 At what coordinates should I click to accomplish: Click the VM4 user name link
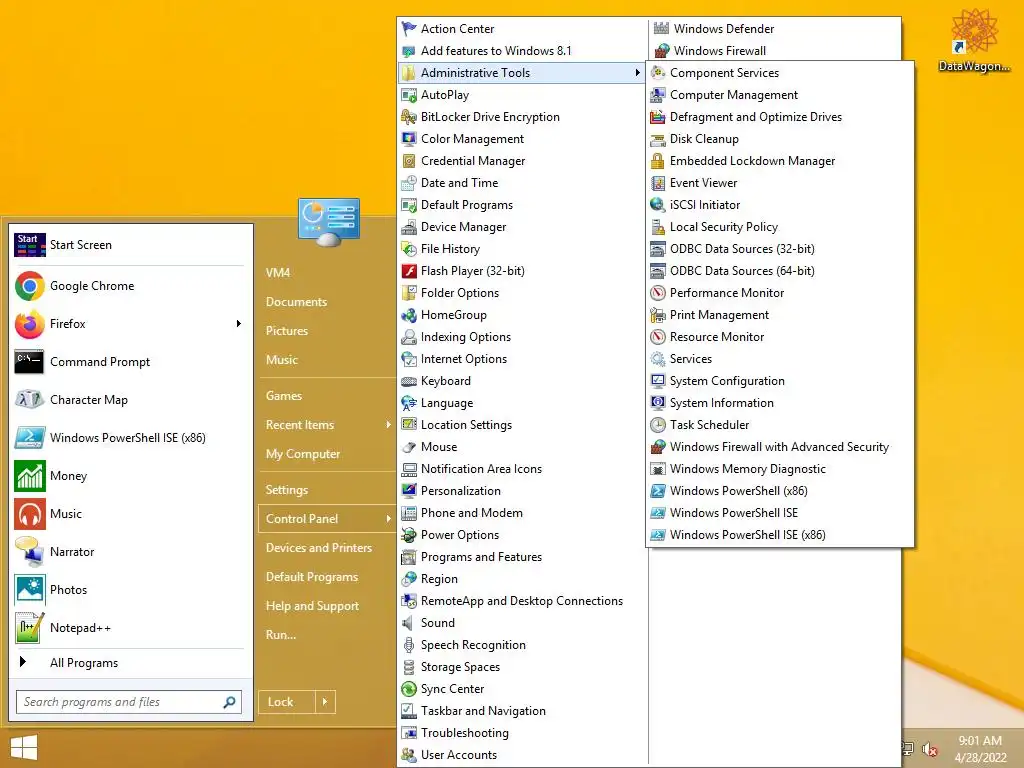(278, 273)
